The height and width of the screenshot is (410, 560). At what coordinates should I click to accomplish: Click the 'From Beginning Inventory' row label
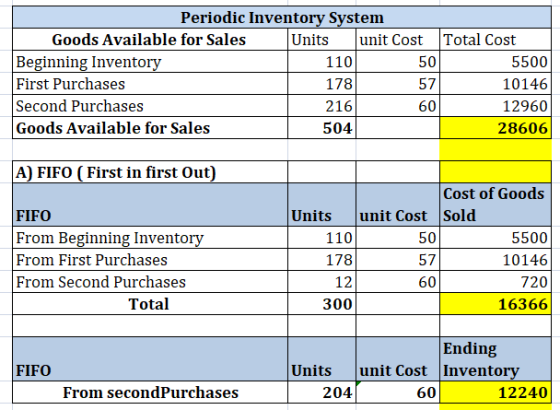[150, 238]
